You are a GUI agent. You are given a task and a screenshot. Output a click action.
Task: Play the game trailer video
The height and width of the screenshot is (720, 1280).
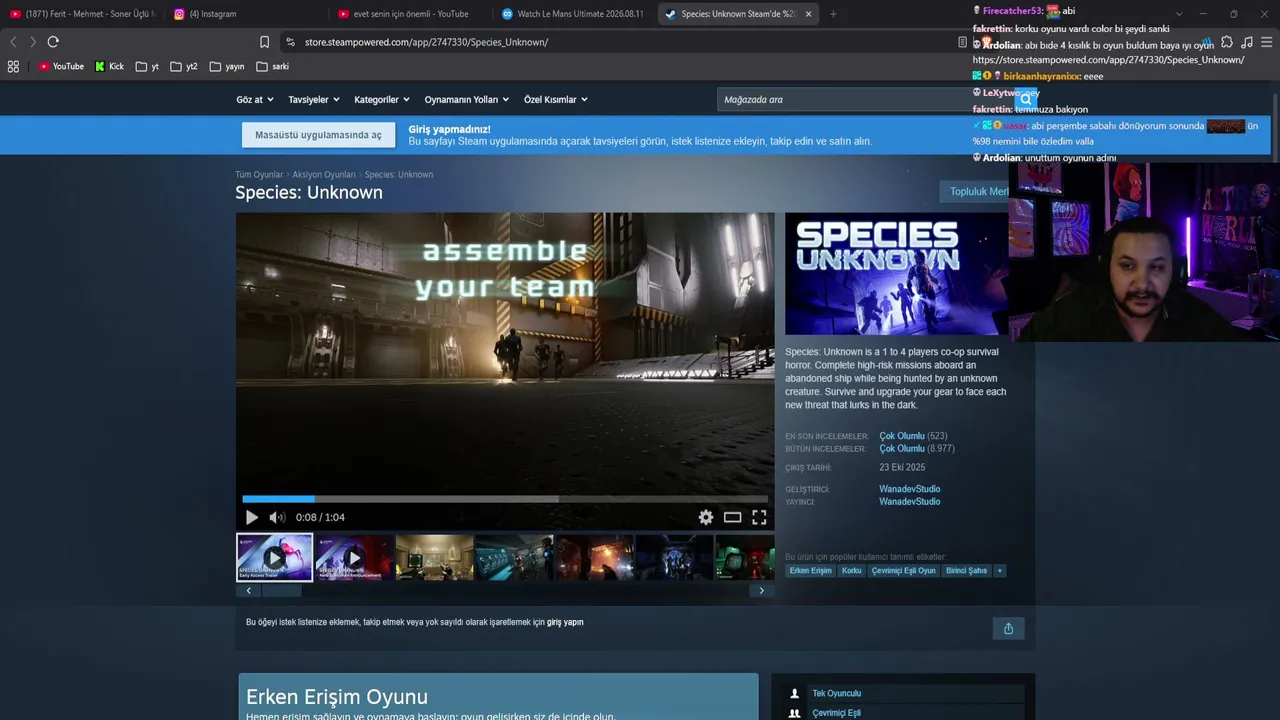[252, 517]
